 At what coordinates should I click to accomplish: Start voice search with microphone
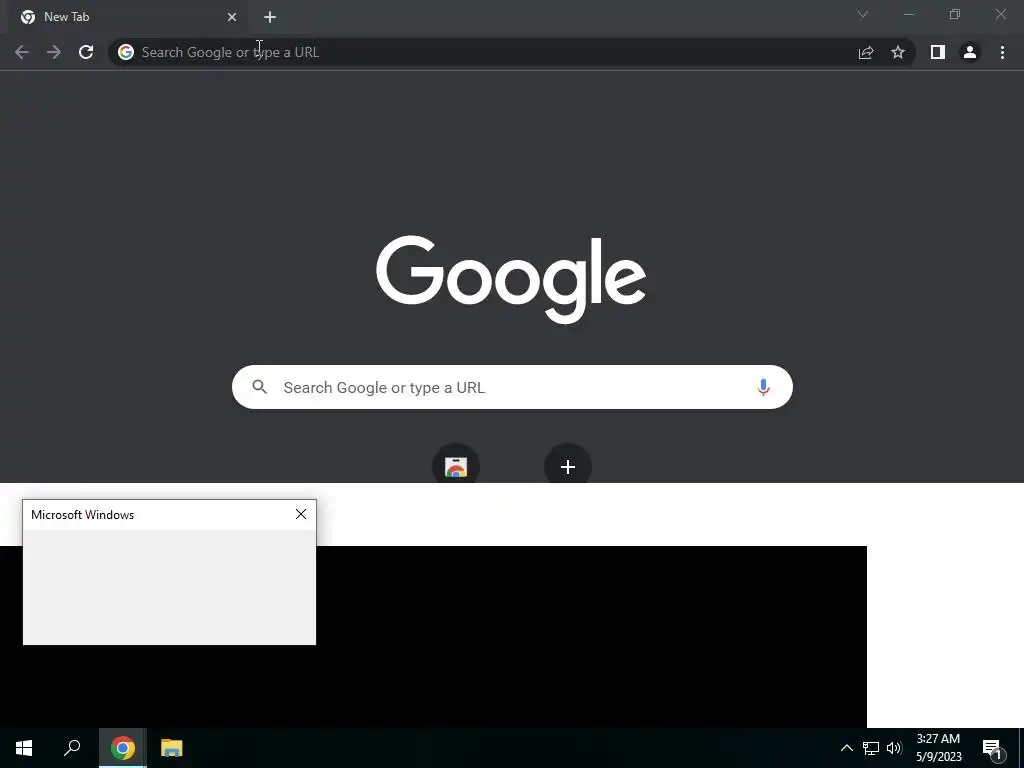tap(763, 387)
